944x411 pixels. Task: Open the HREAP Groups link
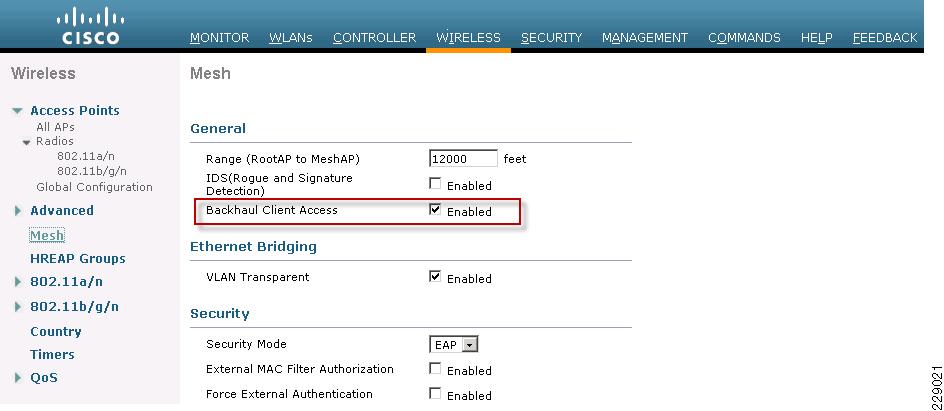coord(78,259)
